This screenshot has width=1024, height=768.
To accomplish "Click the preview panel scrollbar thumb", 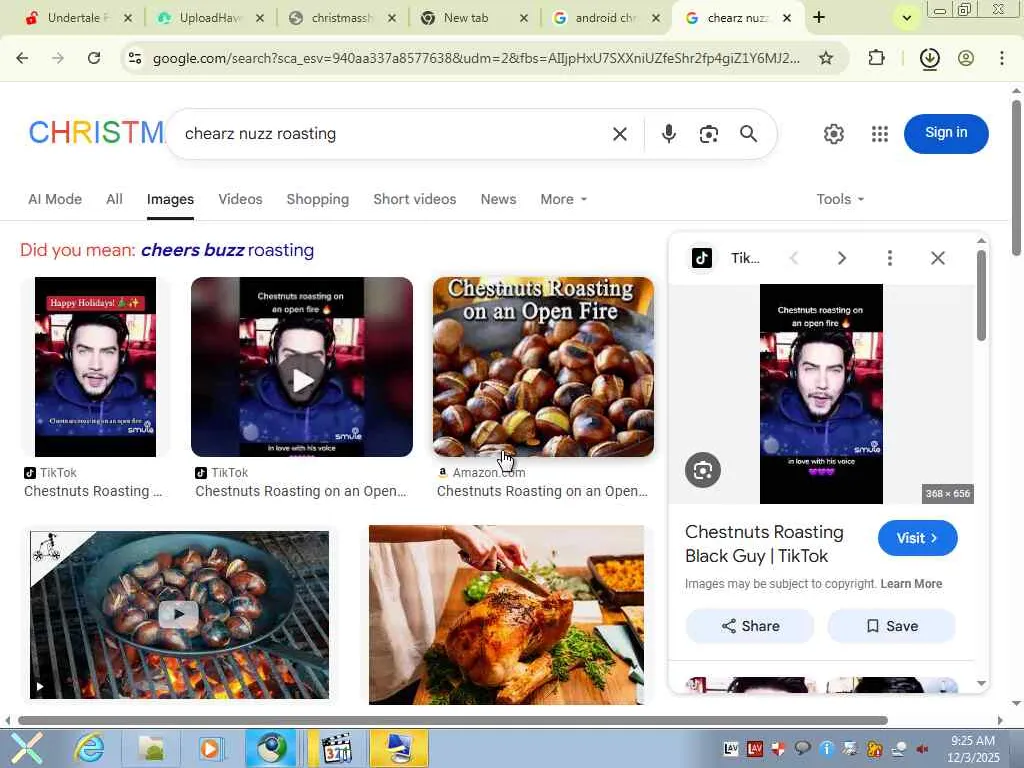I will click(981, 295).
